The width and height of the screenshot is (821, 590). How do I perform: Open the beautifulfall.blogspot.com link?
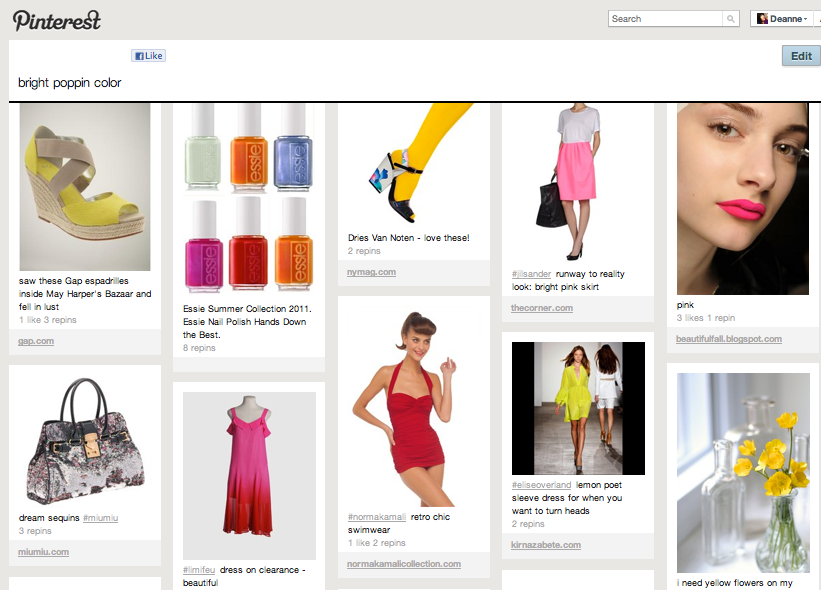click(x=728, y=339)
